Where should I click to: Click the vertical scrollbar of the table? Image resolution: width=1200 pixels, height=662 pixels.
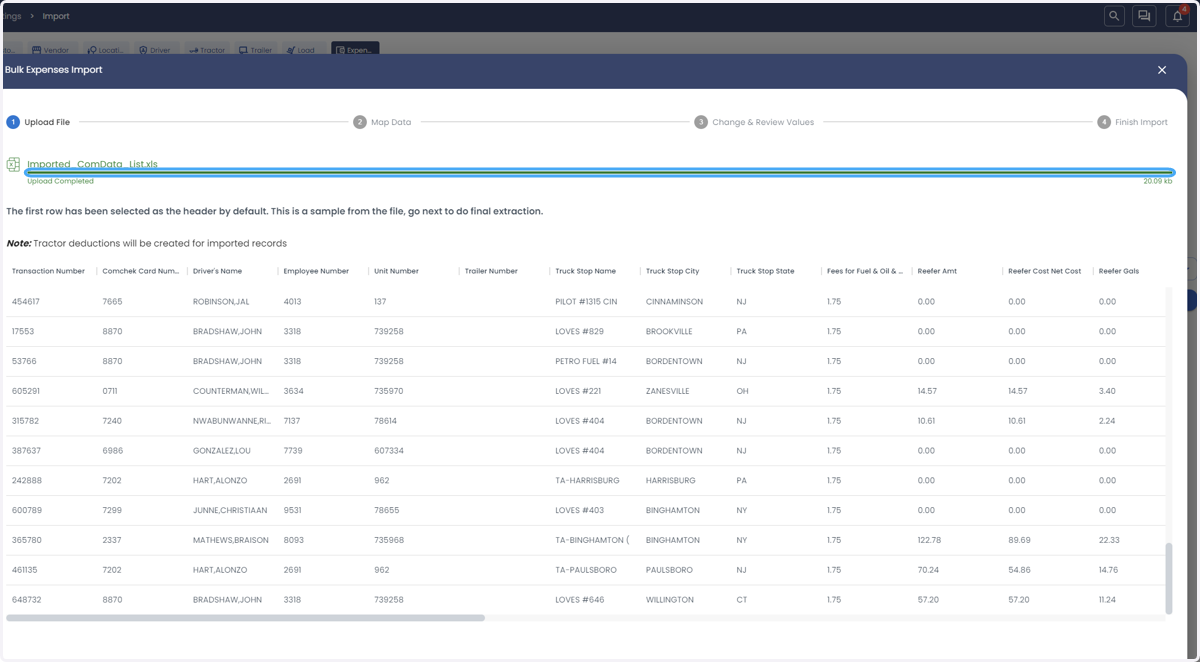tap(1169, 578)
